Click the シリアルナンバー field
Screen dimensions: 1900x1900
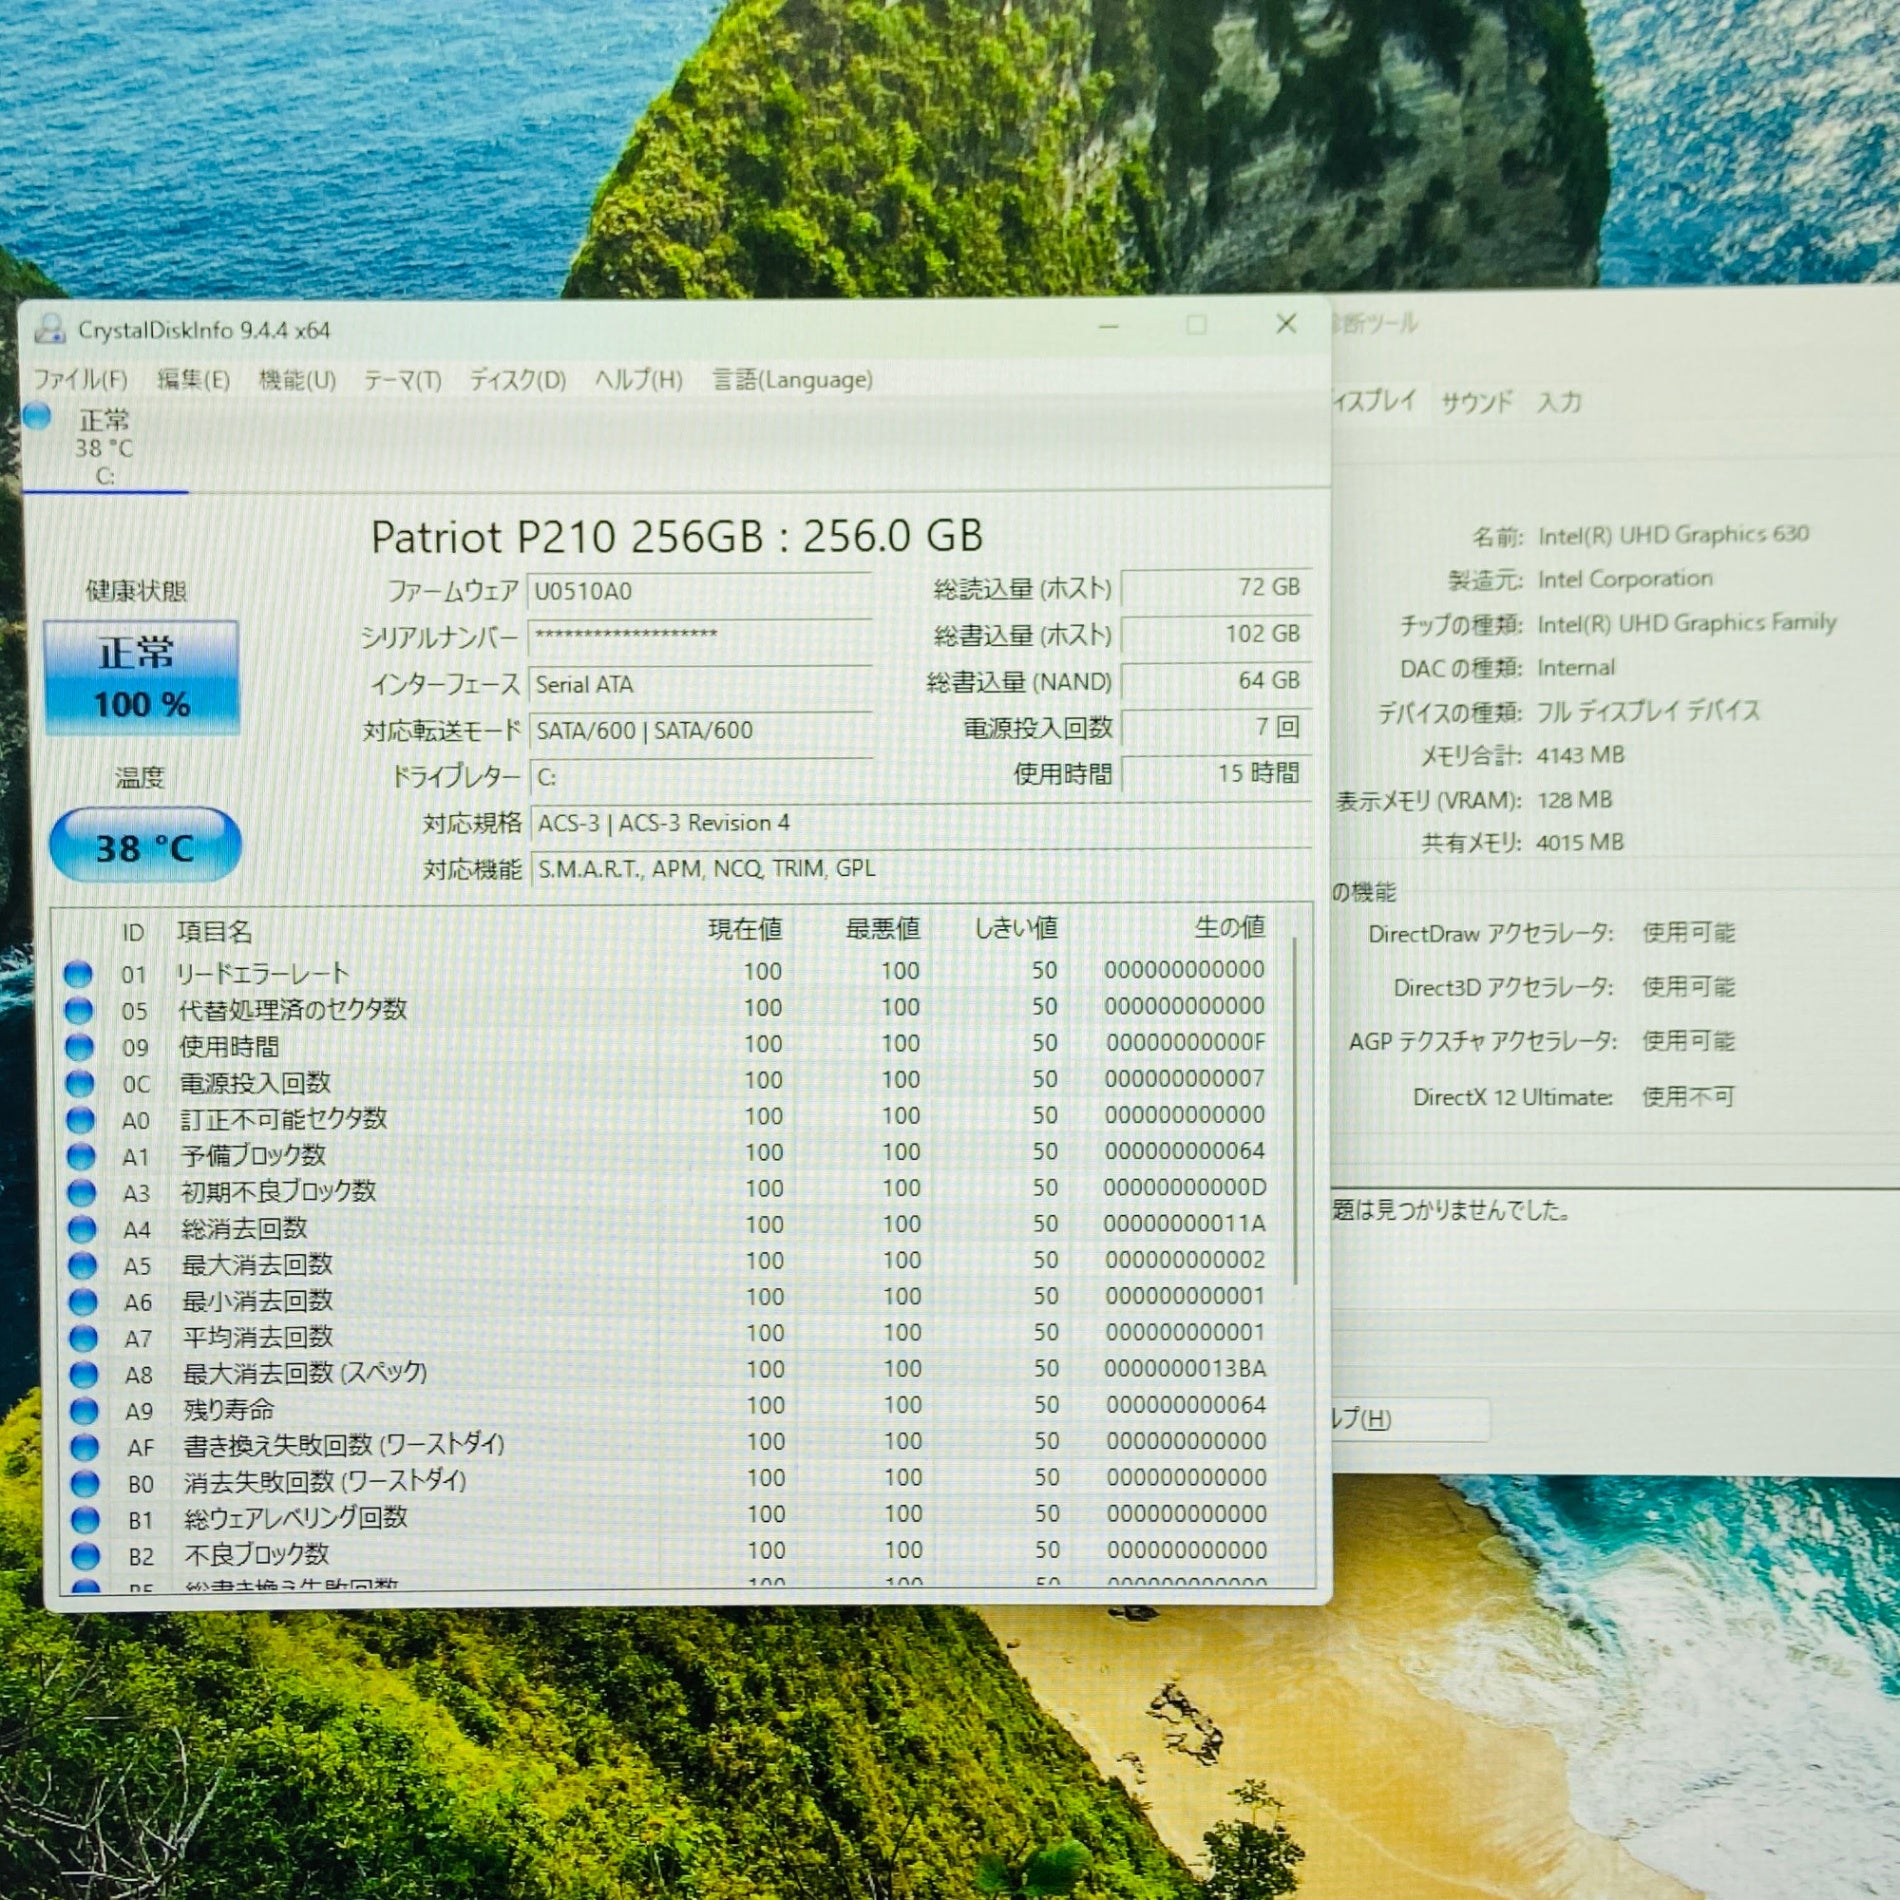[x=700, y=636]
